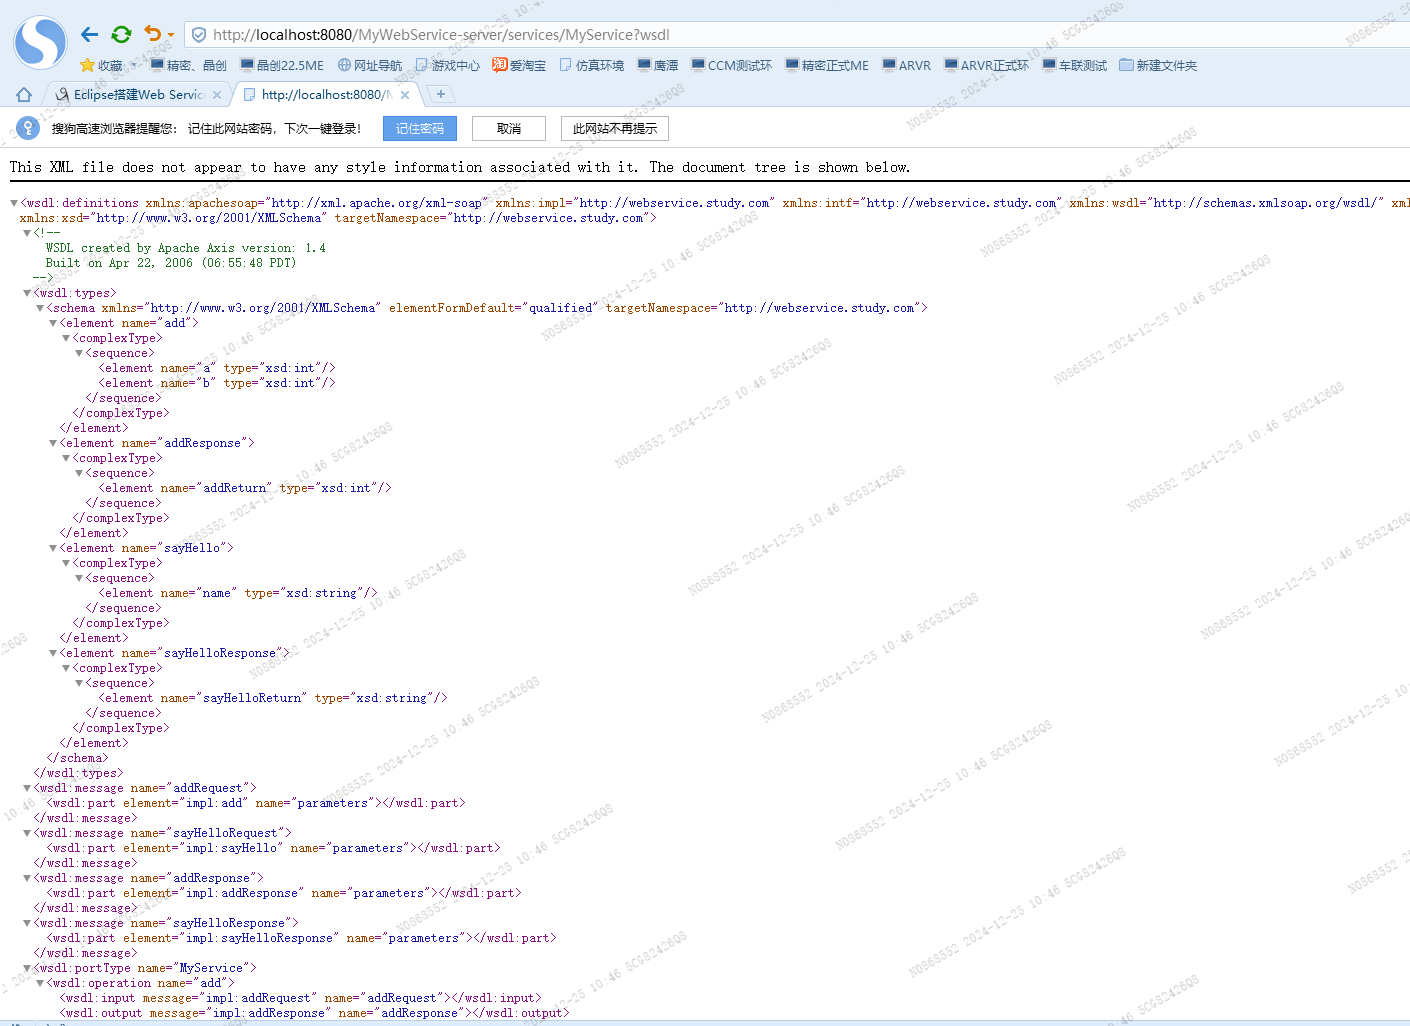Click the wsdl:part element="impl:add" line
The height and width of the screenshot is (1026, 1410).
(256, 803)
